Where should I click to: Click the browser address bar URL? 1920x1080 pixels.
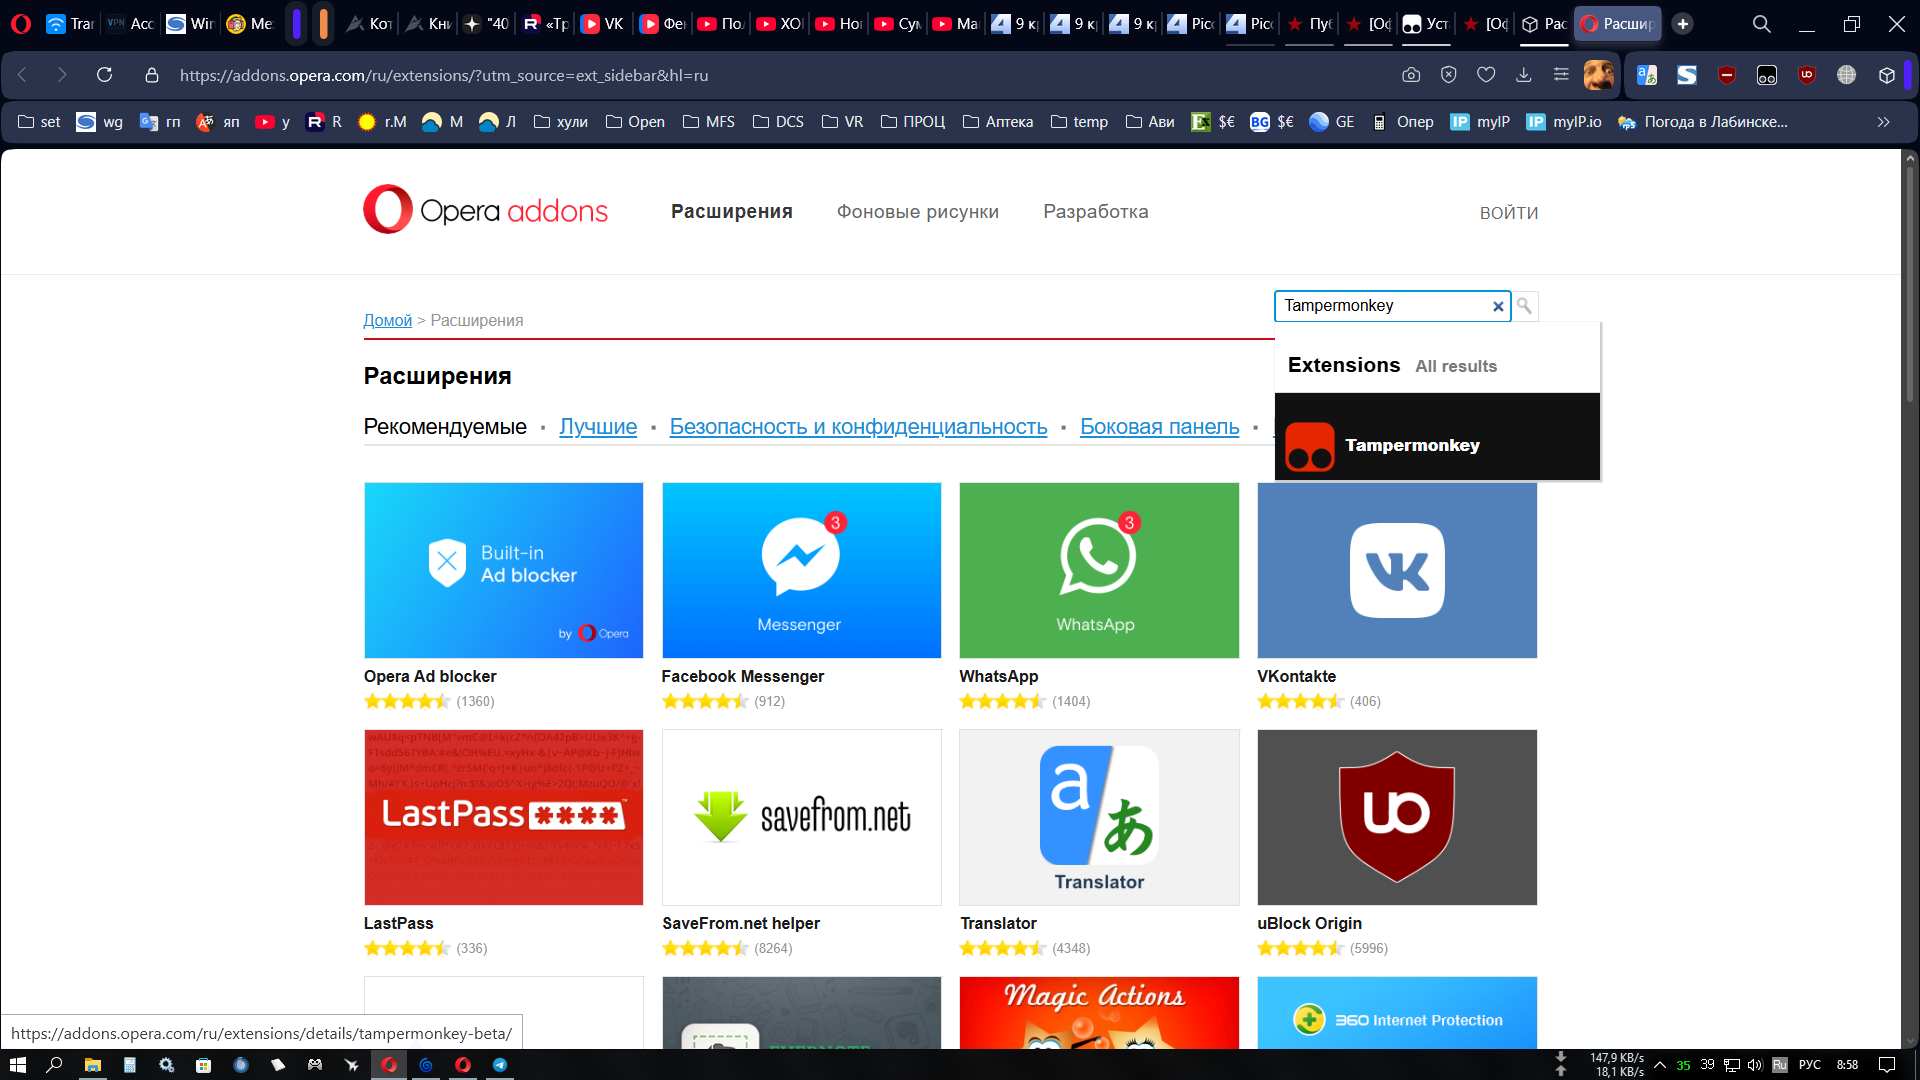pos(444,75)
